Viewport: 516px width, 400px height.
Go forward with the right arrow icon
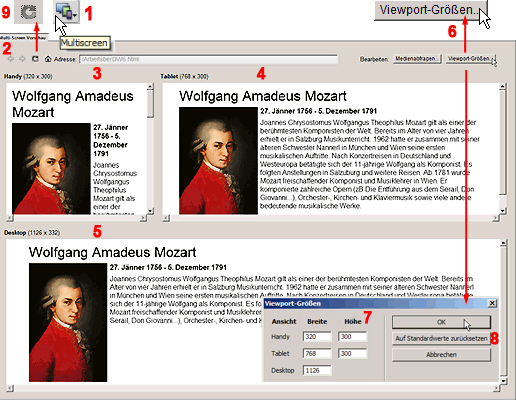tap(22, 59)
